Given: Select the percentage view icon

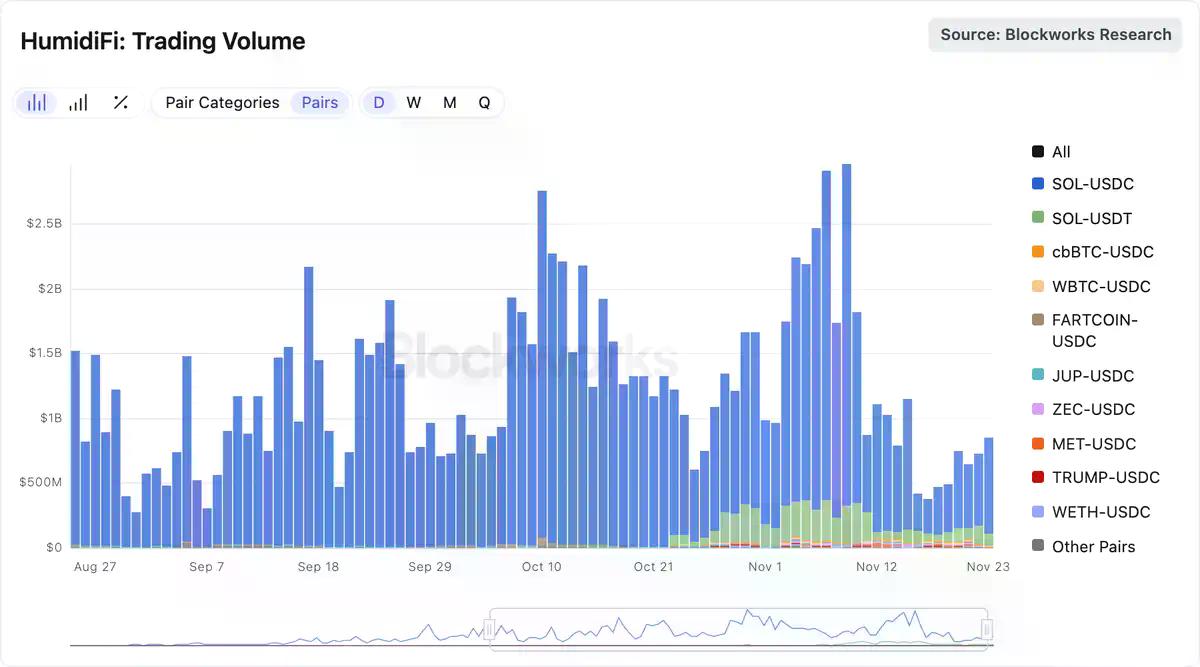Looking at the screenshot, I should click(120, 102).
